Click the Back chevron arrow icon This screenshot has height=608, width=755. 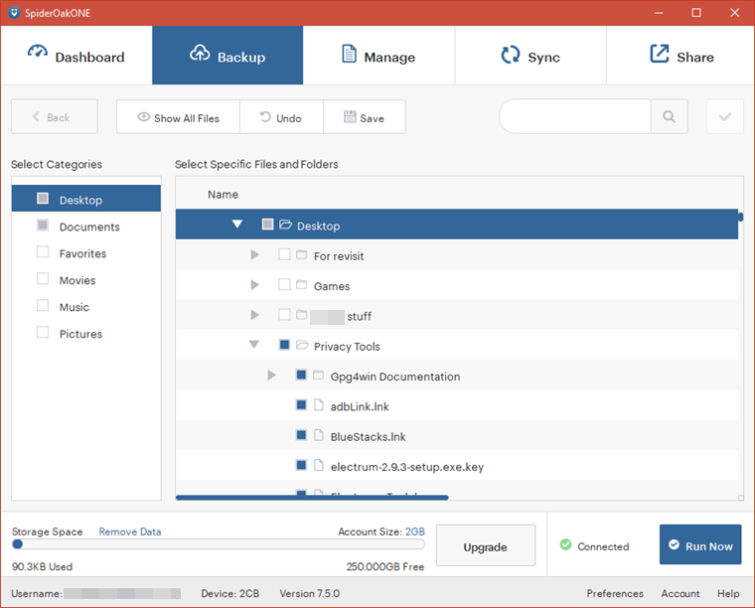tap(36, 116)
